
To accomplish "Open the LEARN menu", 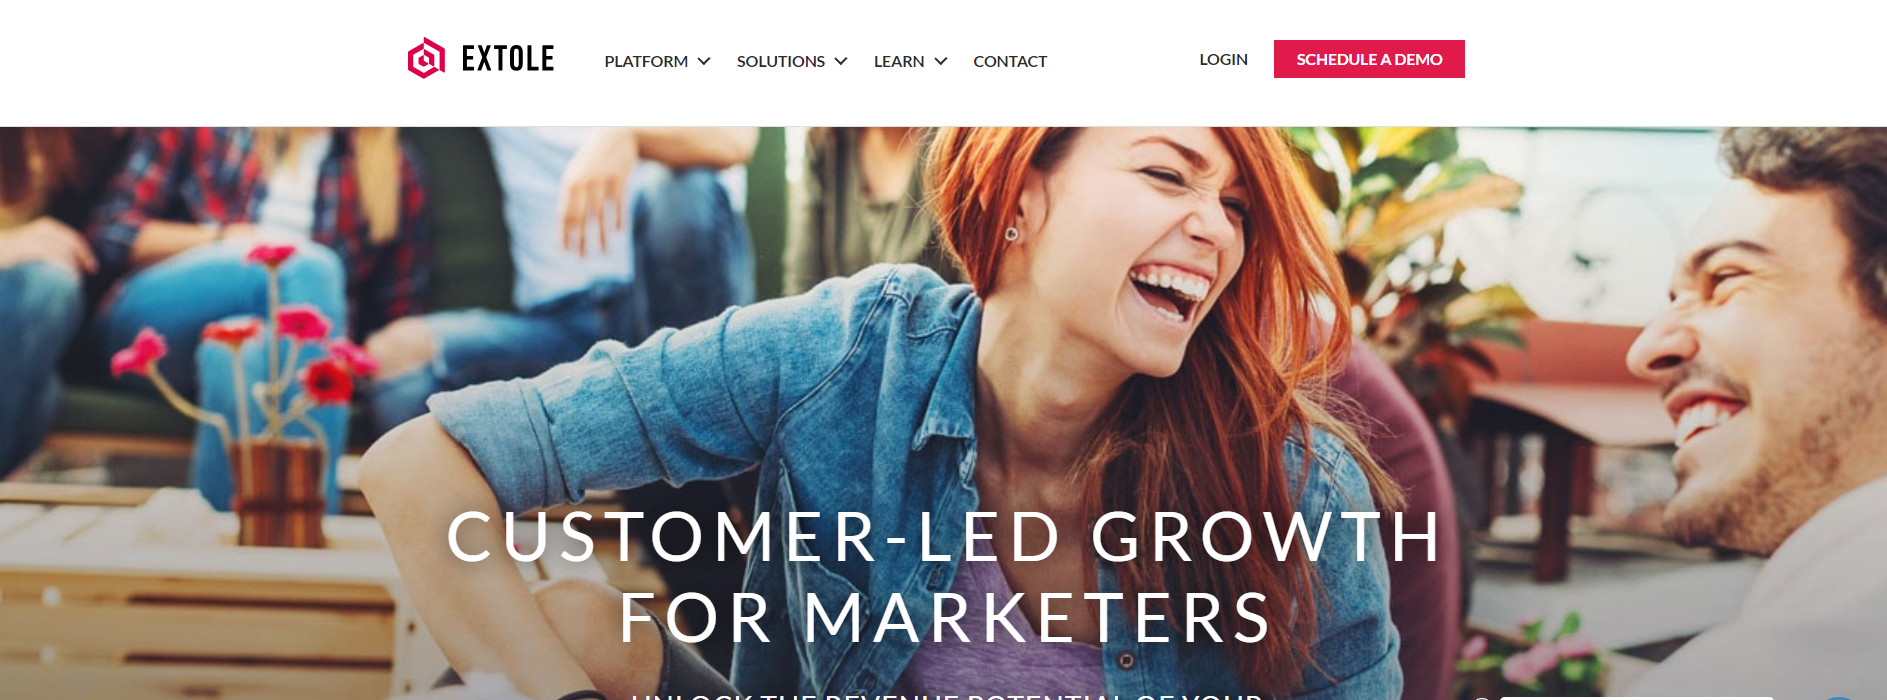I will [x=898, y=61].
